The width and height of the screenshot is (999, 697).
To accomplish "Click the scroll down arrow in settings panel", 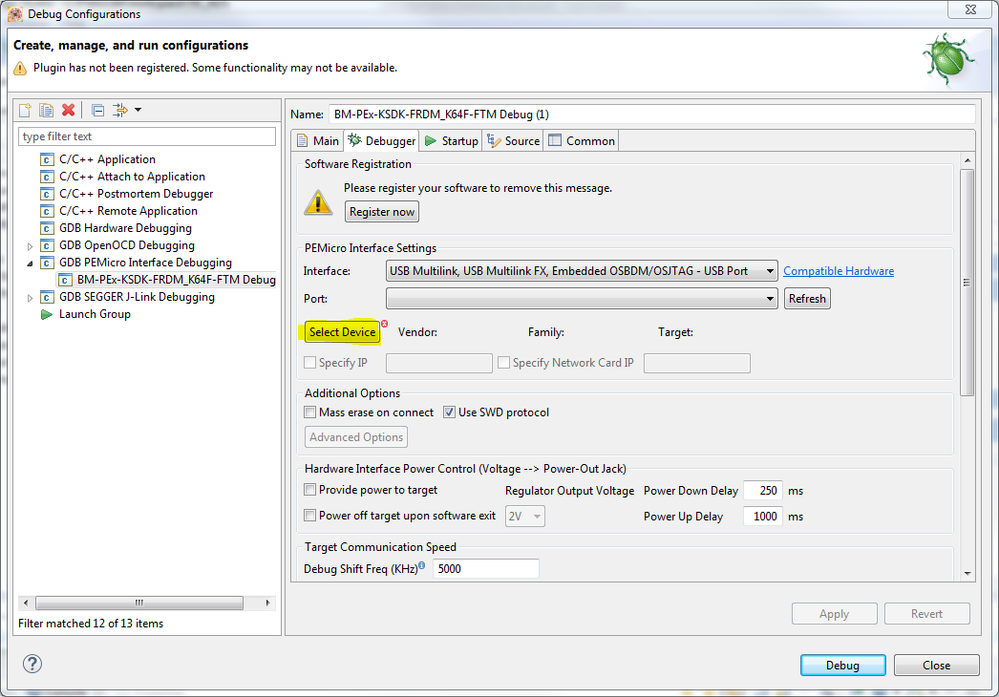I will tap(968, 573).
